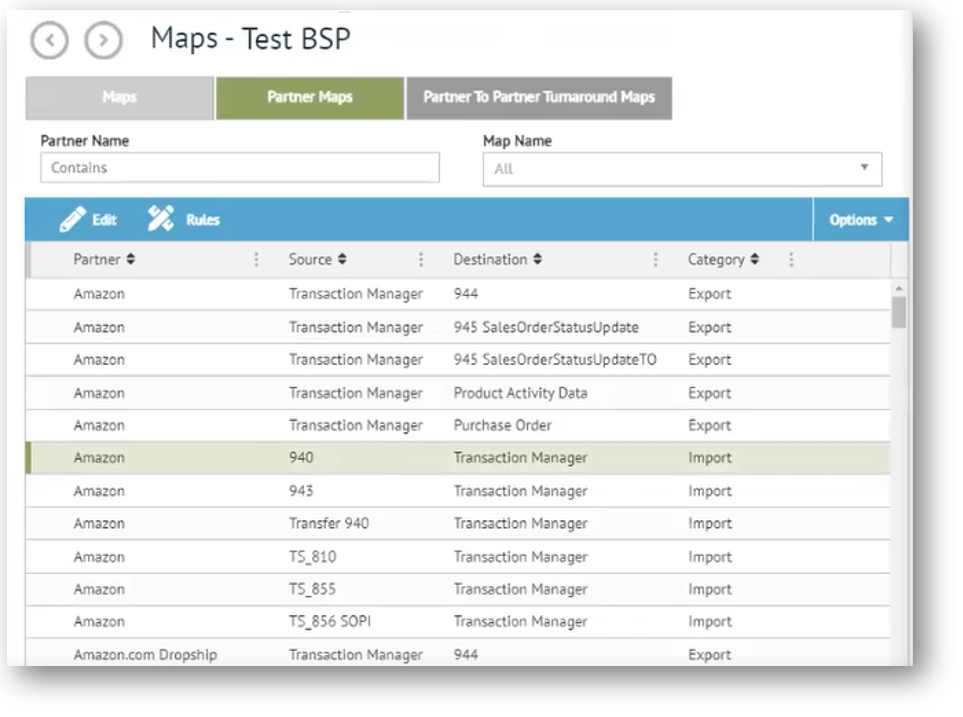Viewport: 963px width, 717px height.
Task: Open the Partner column options menu
Action: point(256,260)
